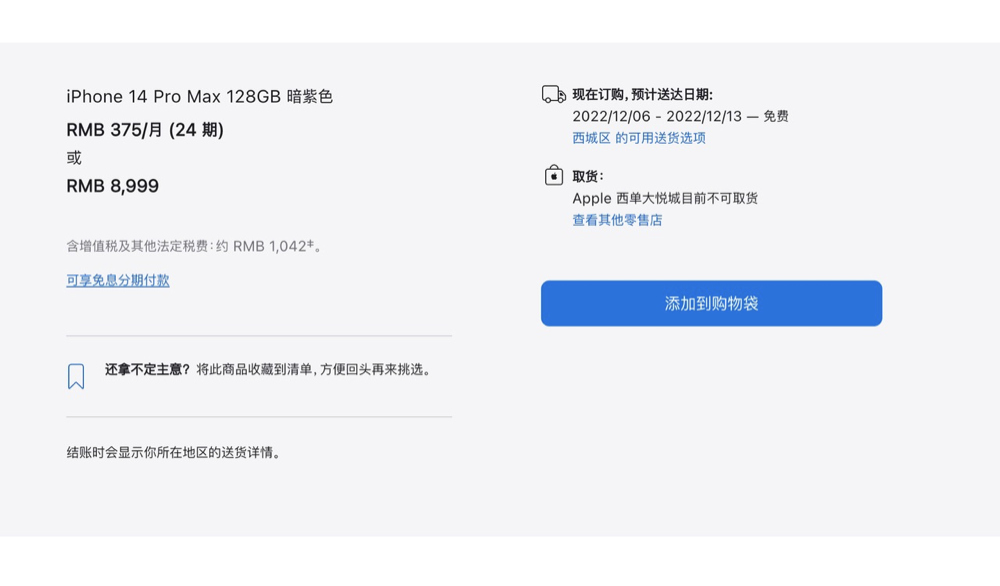Click the delivery truck icon
The width and height of the screenshot is (1000, 586).
coord(553,95)
